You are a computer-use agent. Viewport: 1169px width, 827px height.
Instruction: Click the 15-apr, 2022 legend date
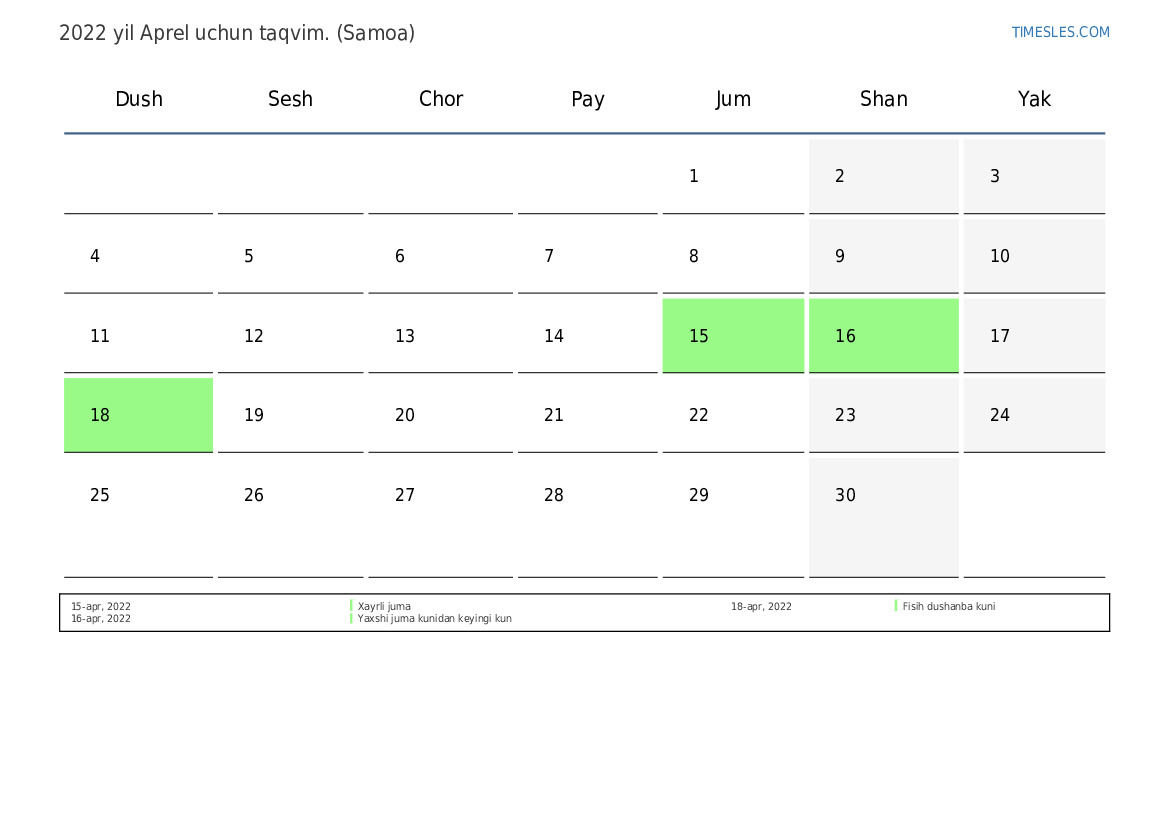pos(100,607)
